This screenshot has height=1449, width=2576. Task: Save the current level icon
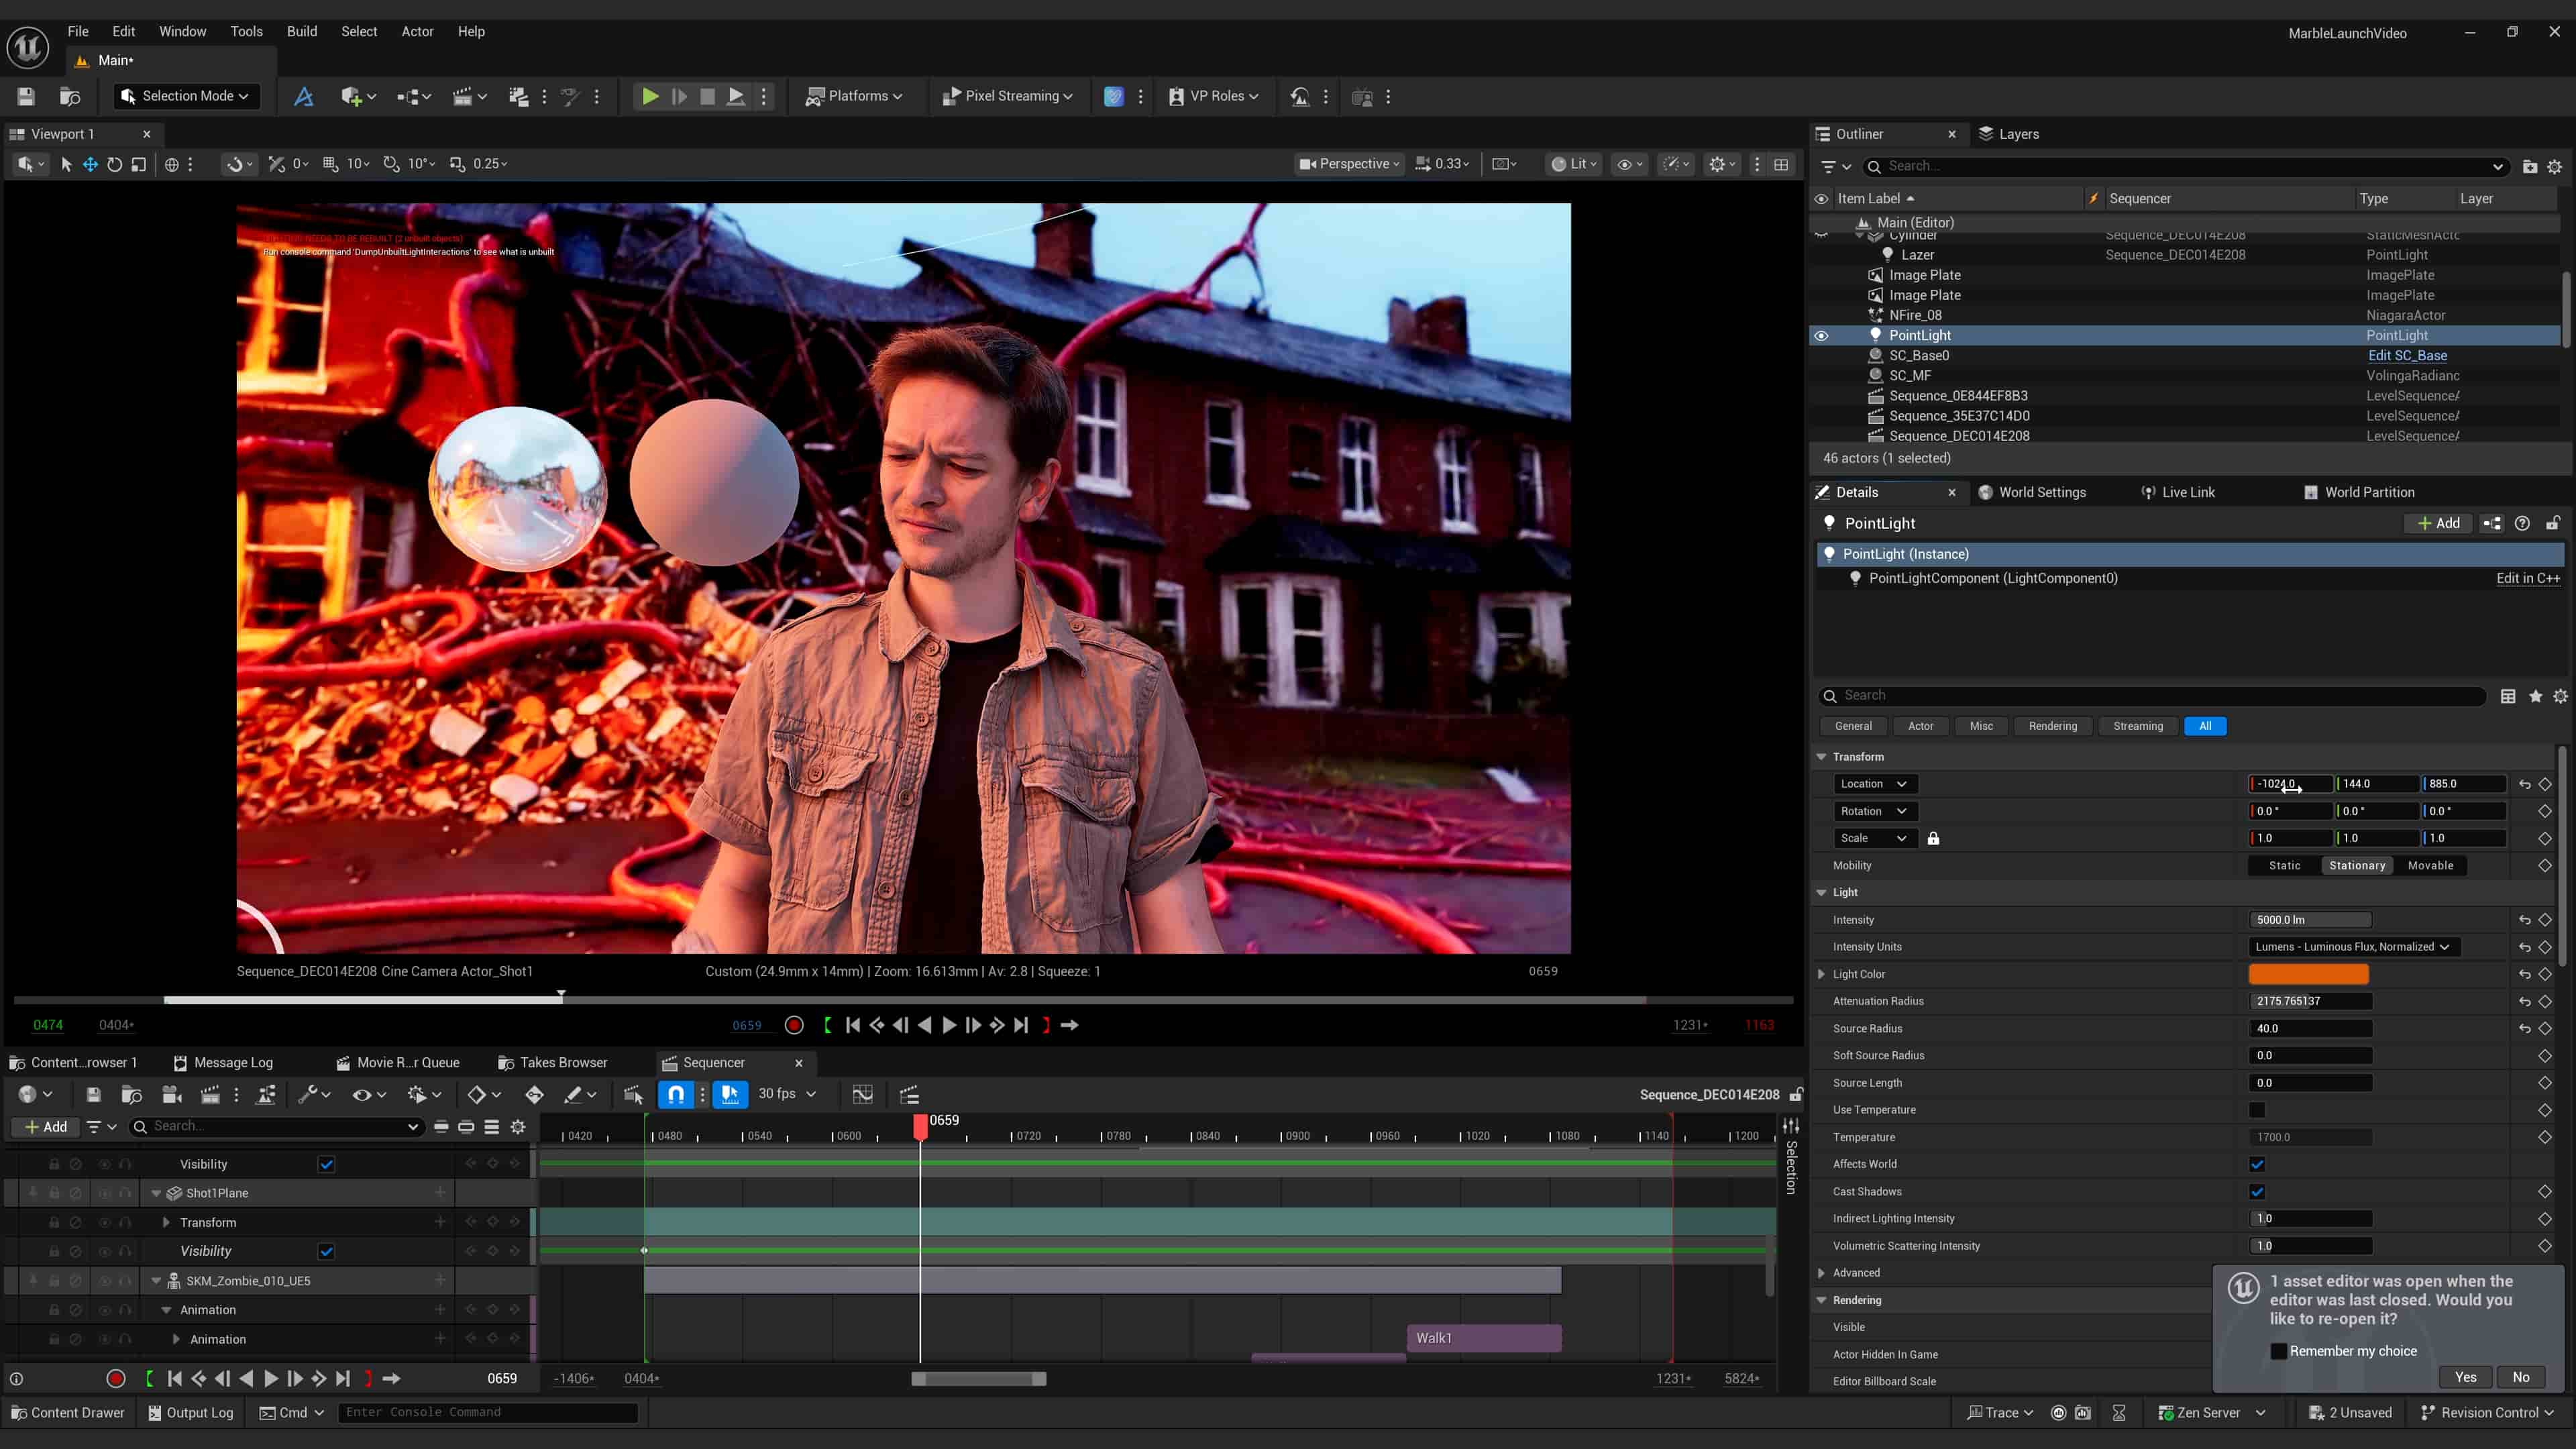(x=26, y=96)
